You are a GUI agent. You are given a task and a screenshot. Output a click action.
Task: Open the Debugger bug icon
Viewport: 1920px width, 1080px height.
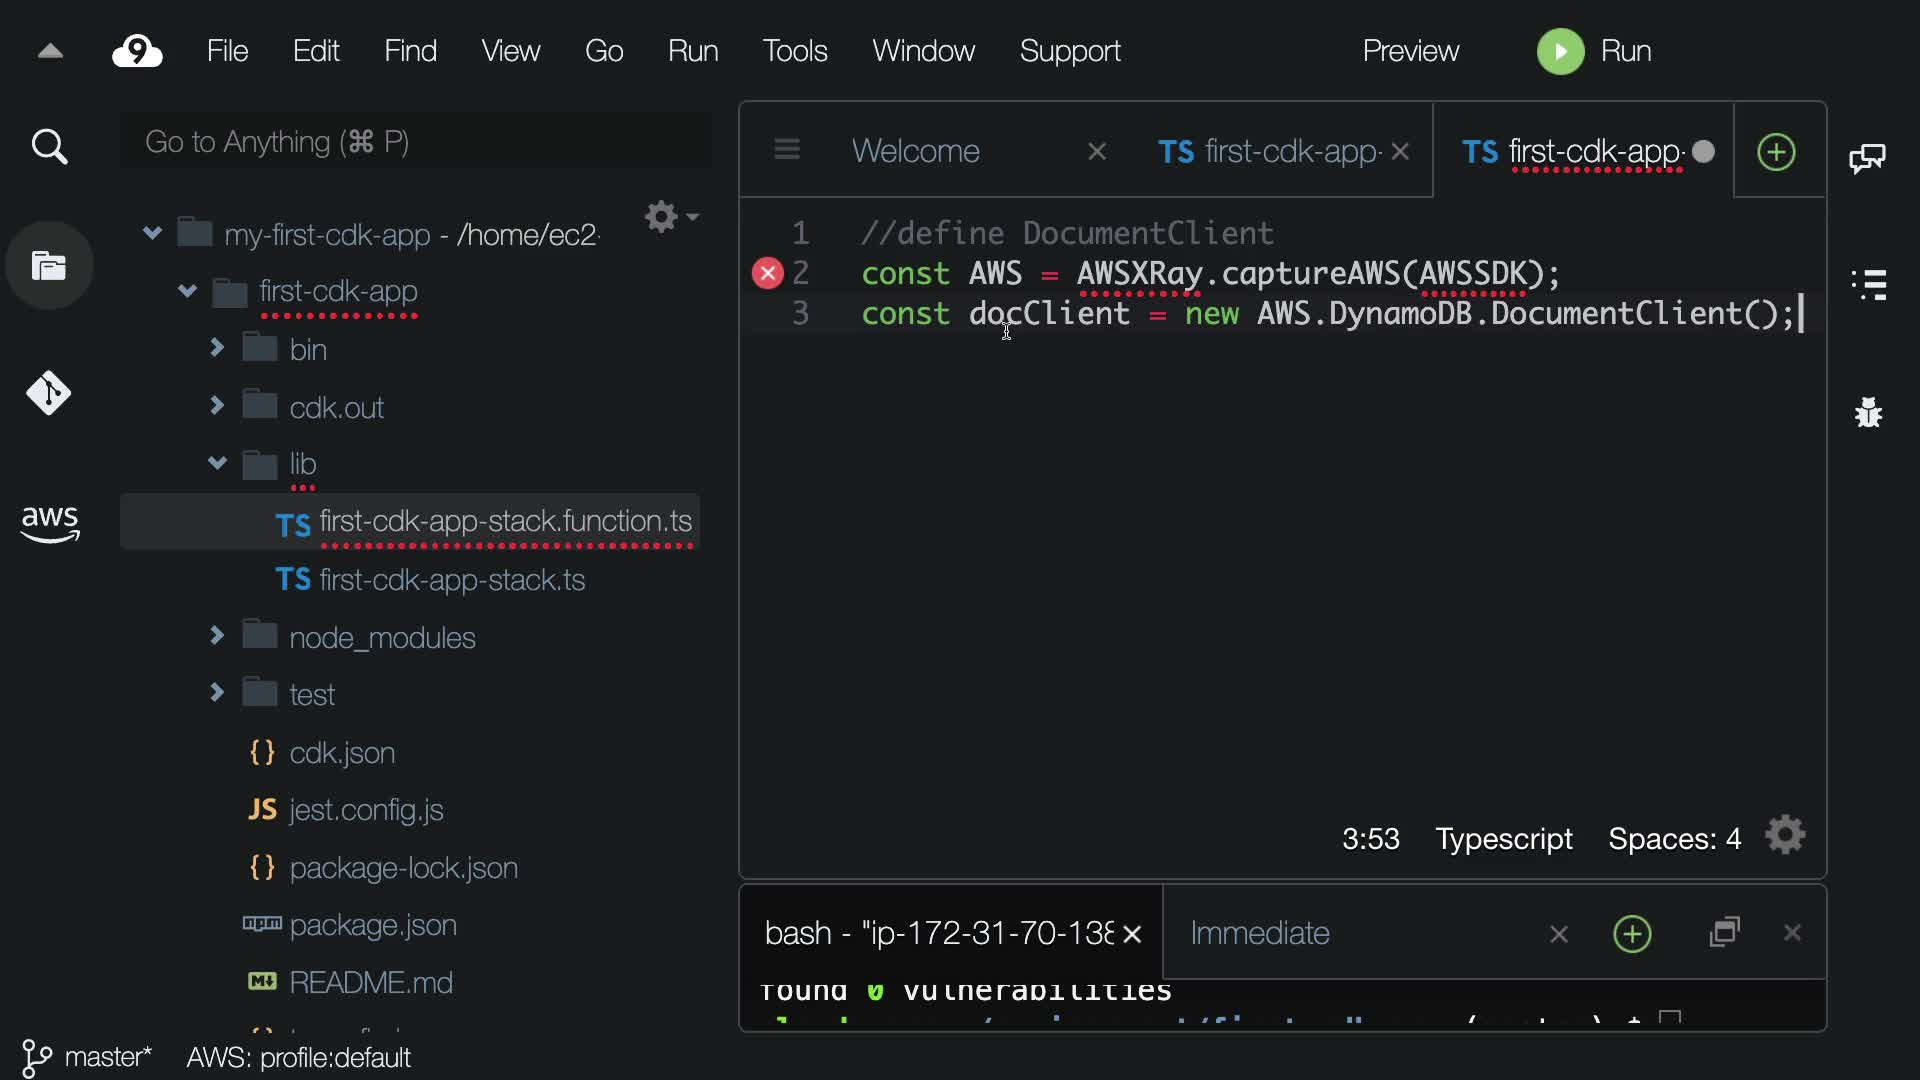[1868, 412]
